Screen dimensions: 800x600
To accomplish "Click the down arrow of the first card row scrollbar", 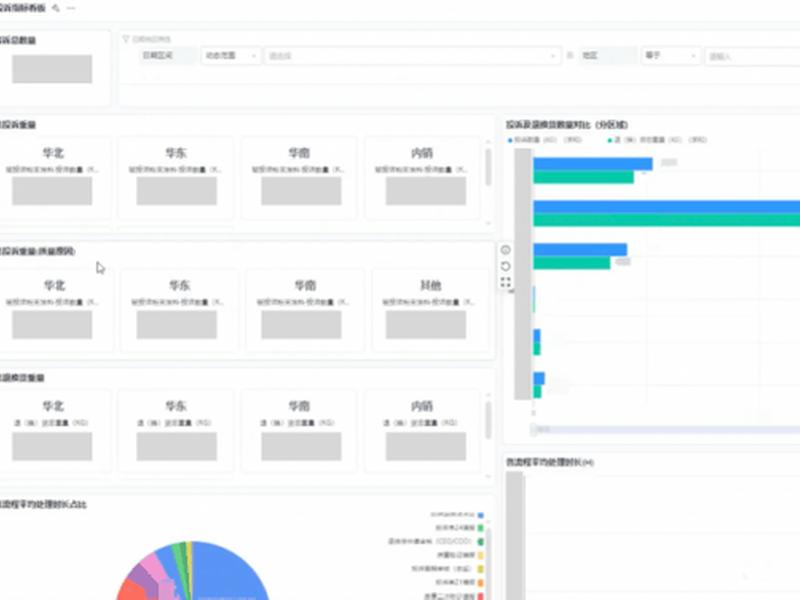I will [x=488, y=223].
